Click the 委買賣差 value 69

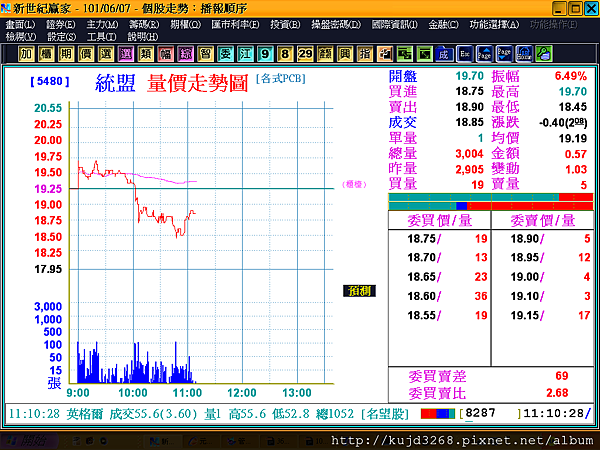[x=562, y=376]
